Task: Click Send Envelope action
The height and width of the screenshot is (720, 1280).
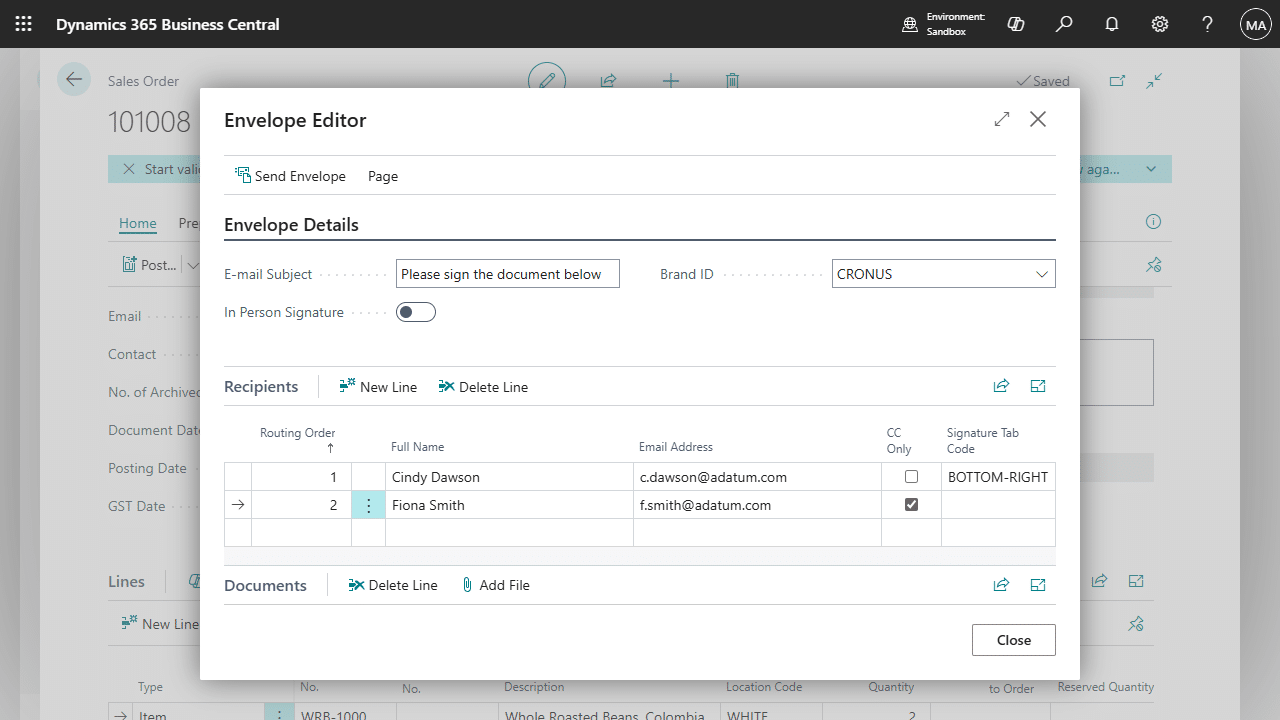Action: (290, 176)
